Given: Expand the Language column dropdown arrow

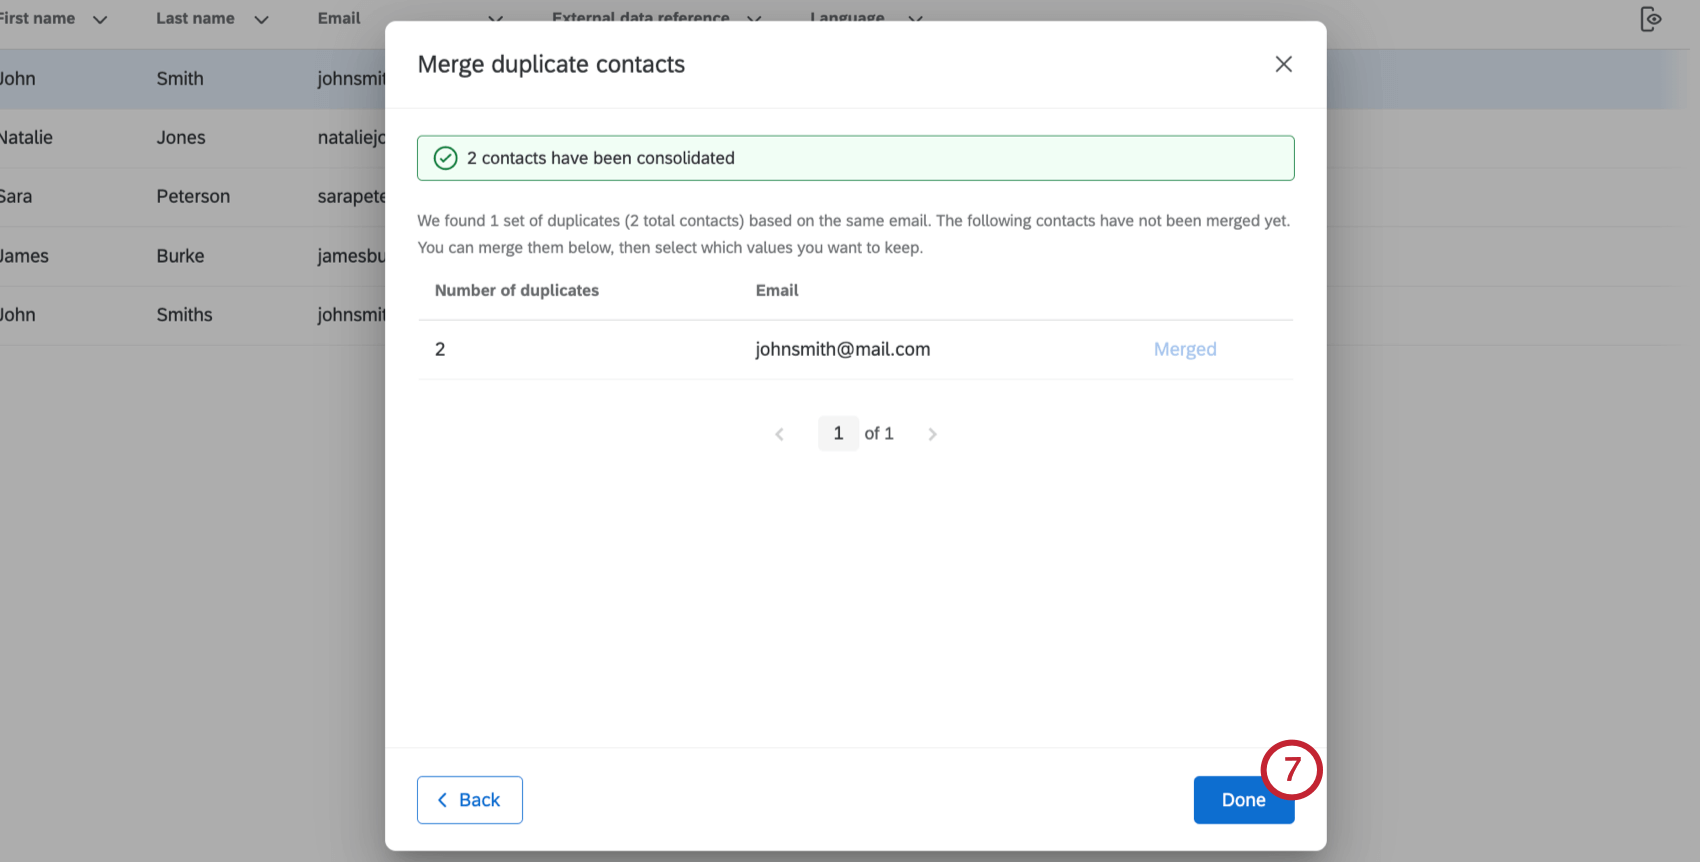Looking at the screenshot, I should [915, 19].
